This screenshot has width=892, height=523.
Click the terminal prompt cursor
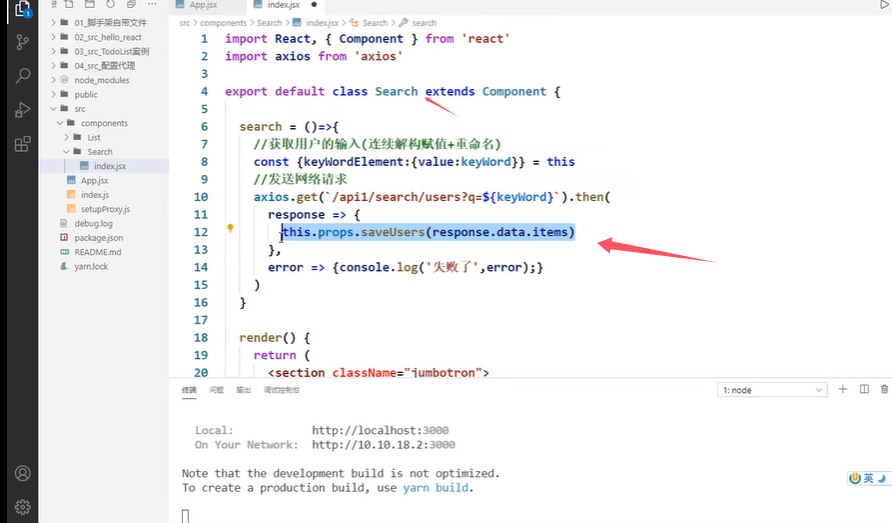tap(185, 516)
